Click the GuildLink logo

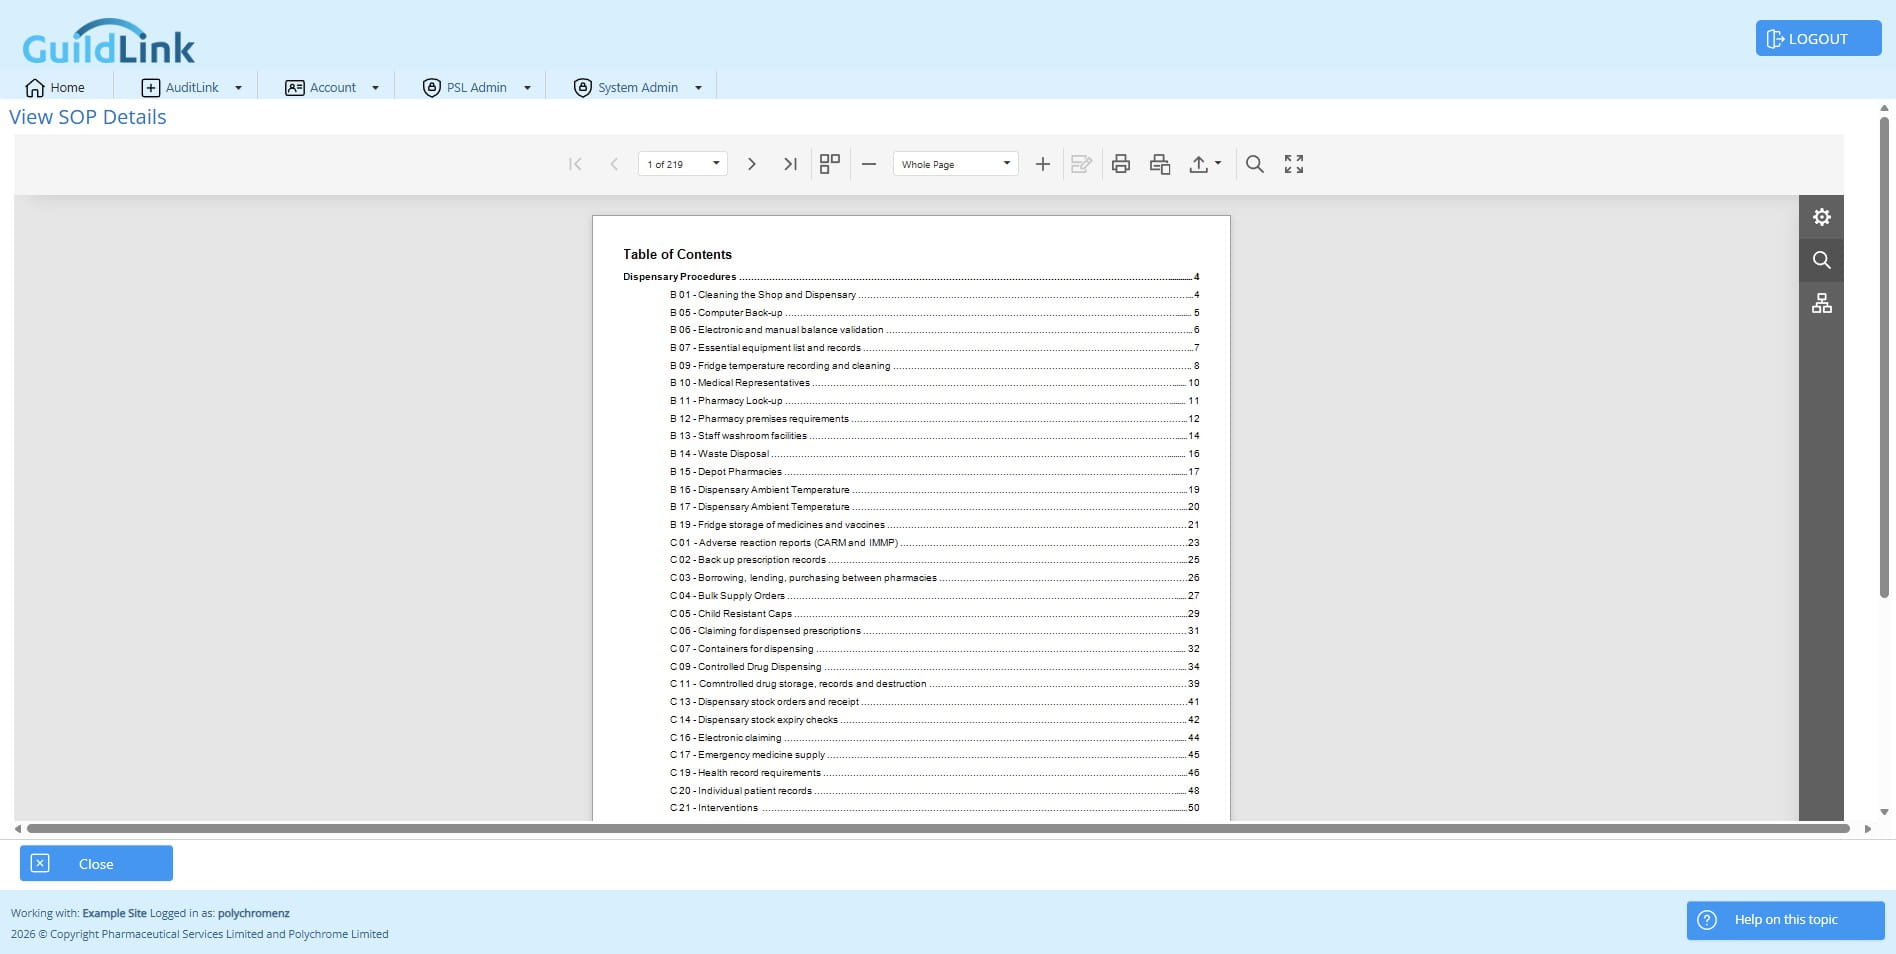[109, 42]
